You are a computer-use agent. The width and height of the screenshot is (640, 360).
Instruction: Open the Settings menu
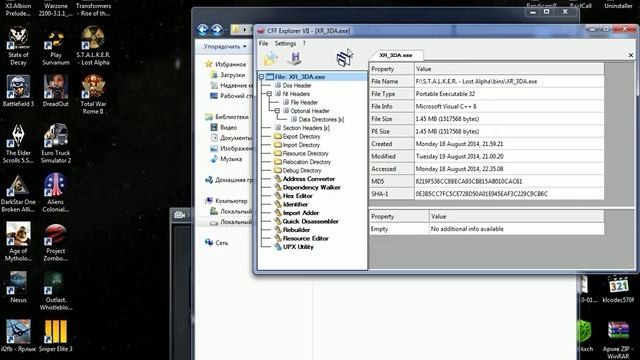[285, 43]
